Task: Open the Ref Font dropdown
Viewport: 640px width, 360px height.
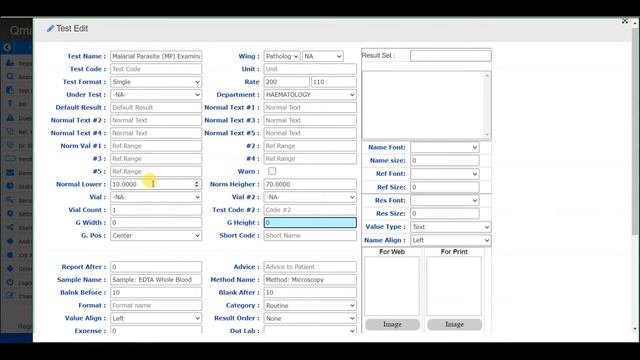Action: tap(444, 174)
